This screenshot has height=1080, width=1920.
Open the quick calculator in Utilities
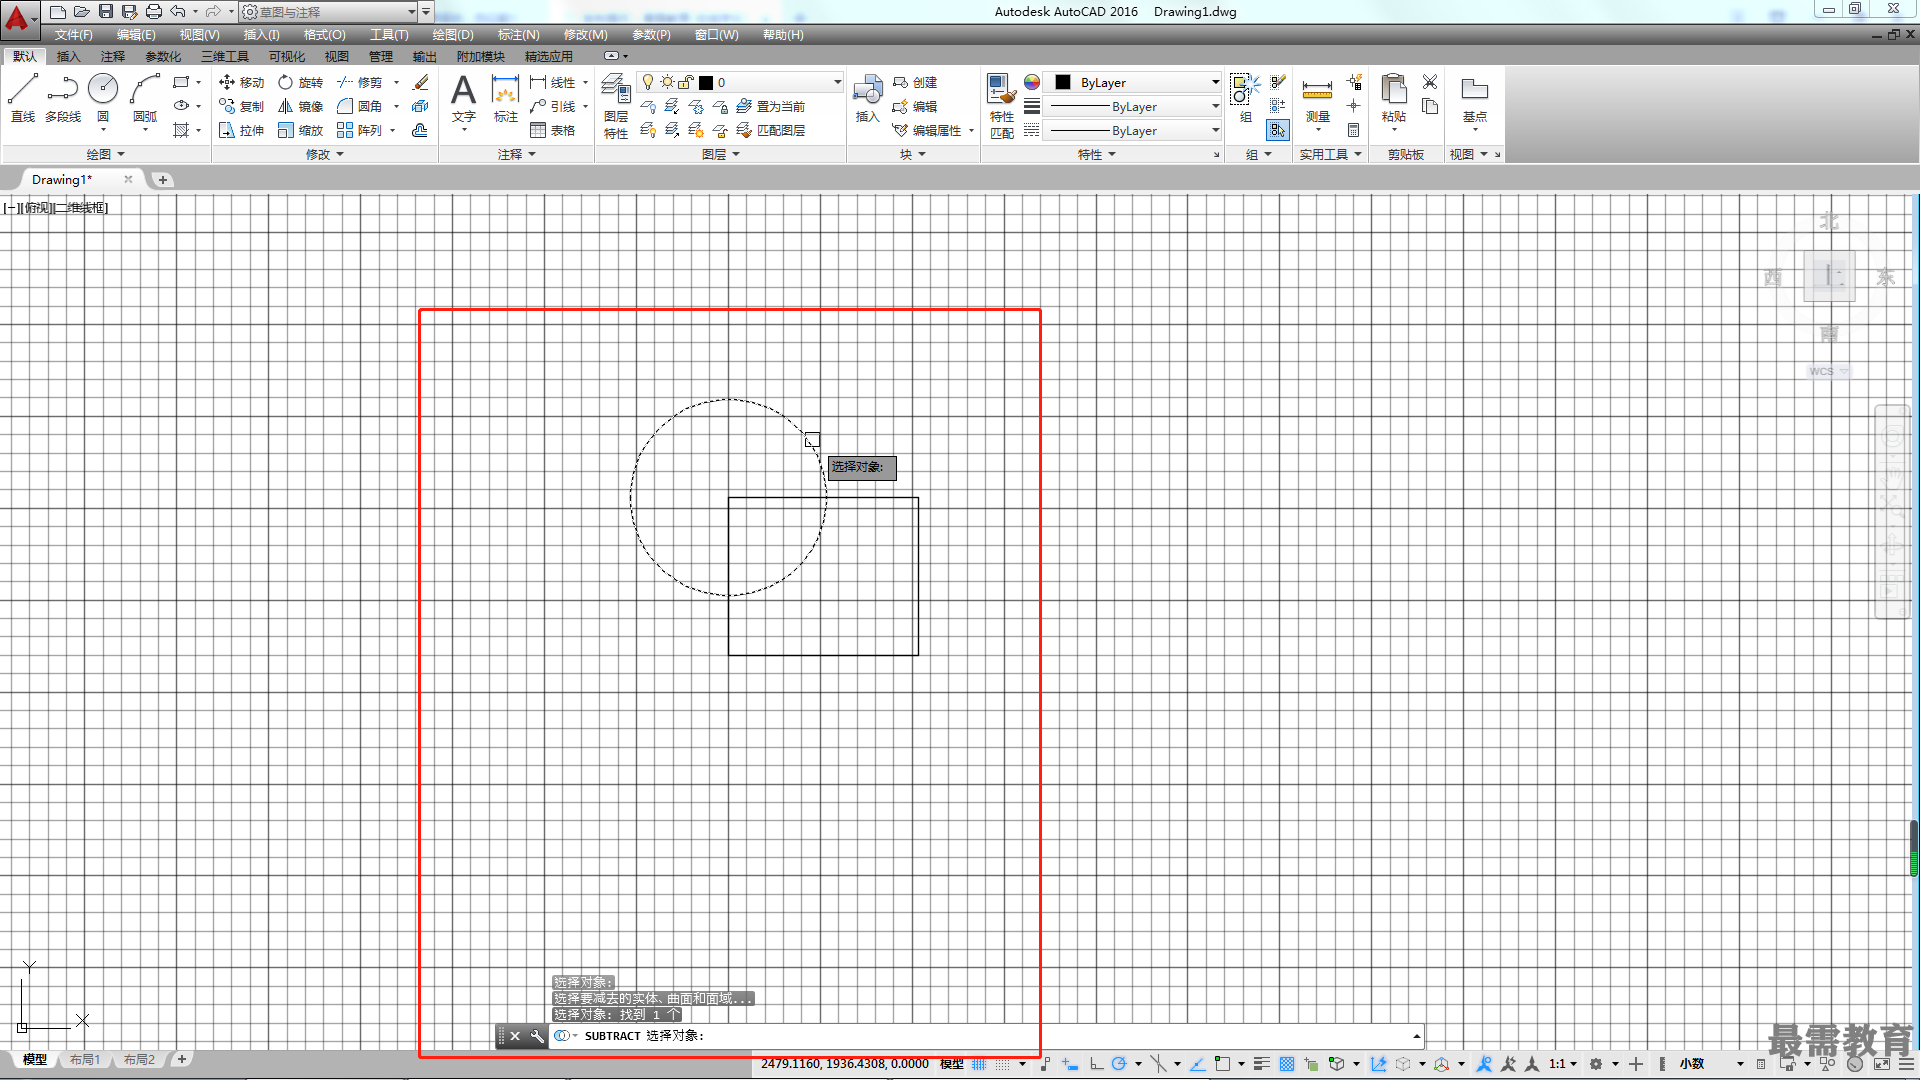[x=1353, y=130]
